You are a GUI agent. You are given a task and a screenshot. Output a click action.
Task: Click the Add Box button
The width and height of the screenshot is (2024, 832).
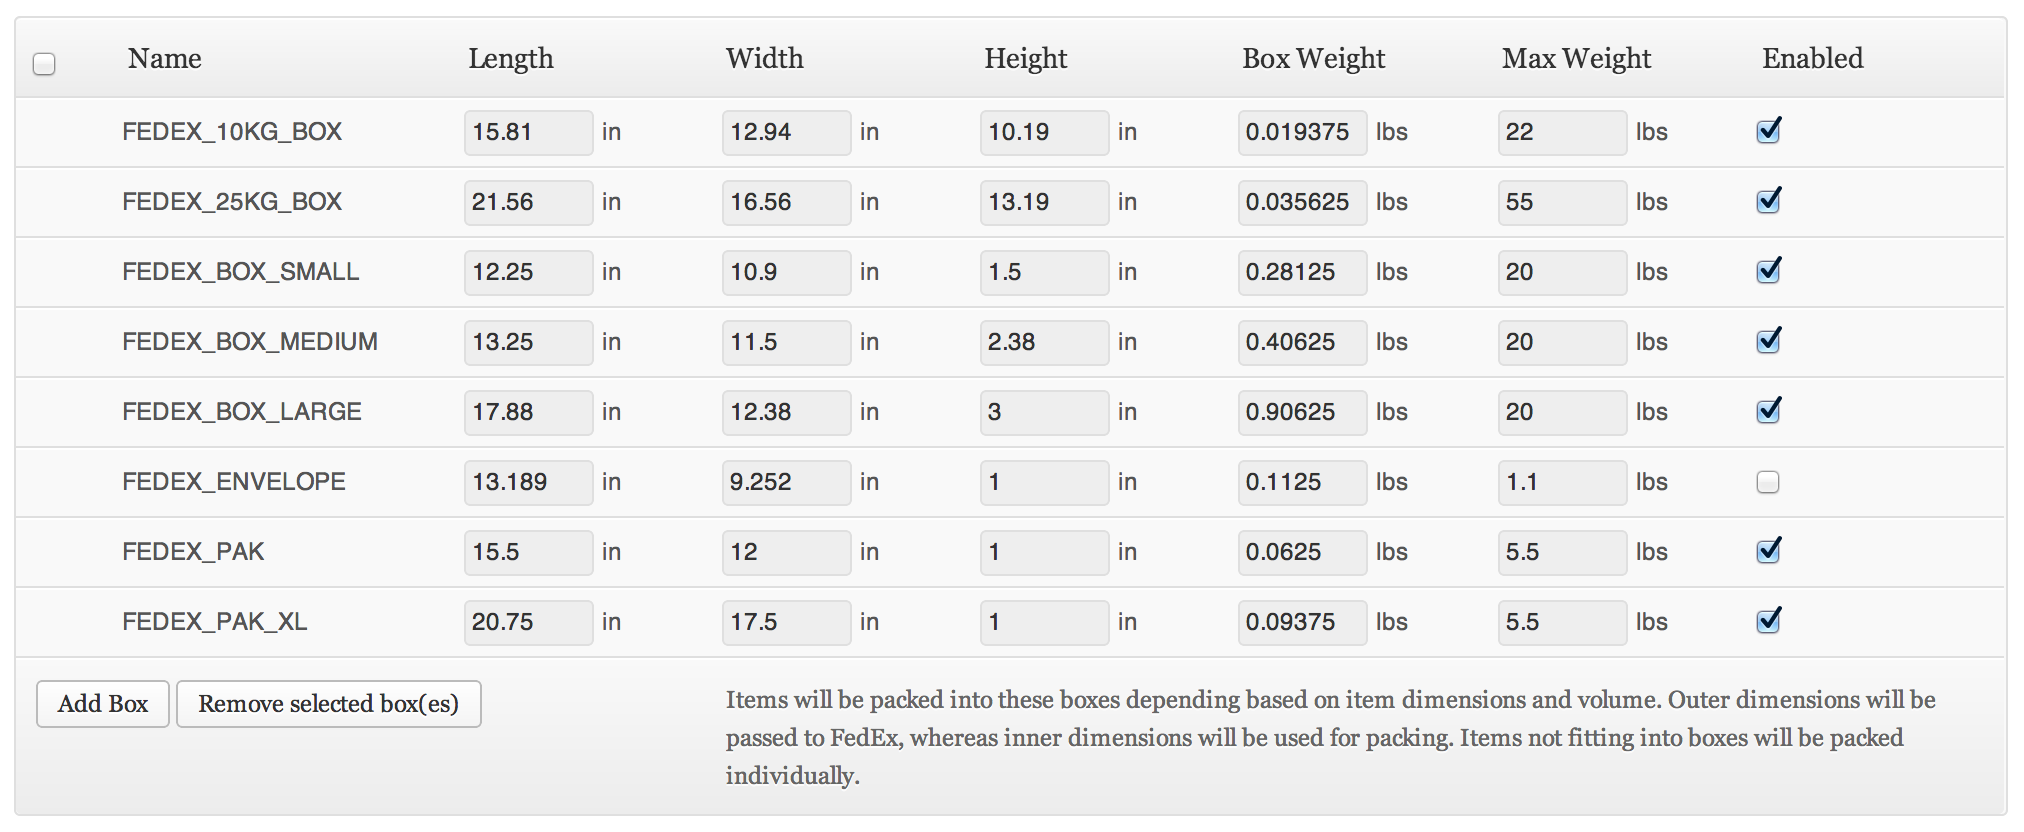click(x=103, y=704)
